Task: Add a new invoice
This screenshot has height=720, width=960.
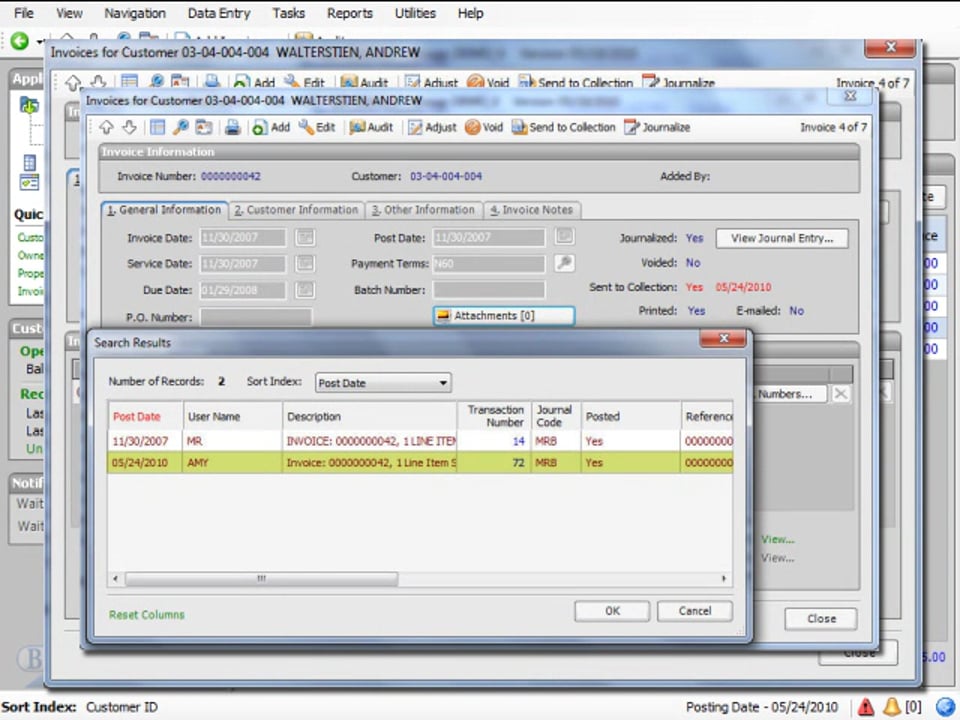Action: click(271, 127)
